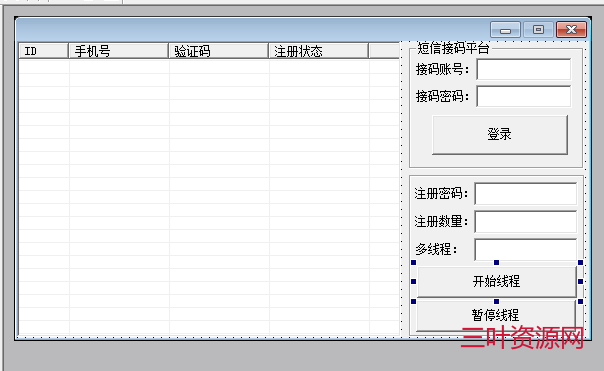Click the 手机号 column header
The height and width of the screenshot is (371, 604).
click(x=118, y=51)
